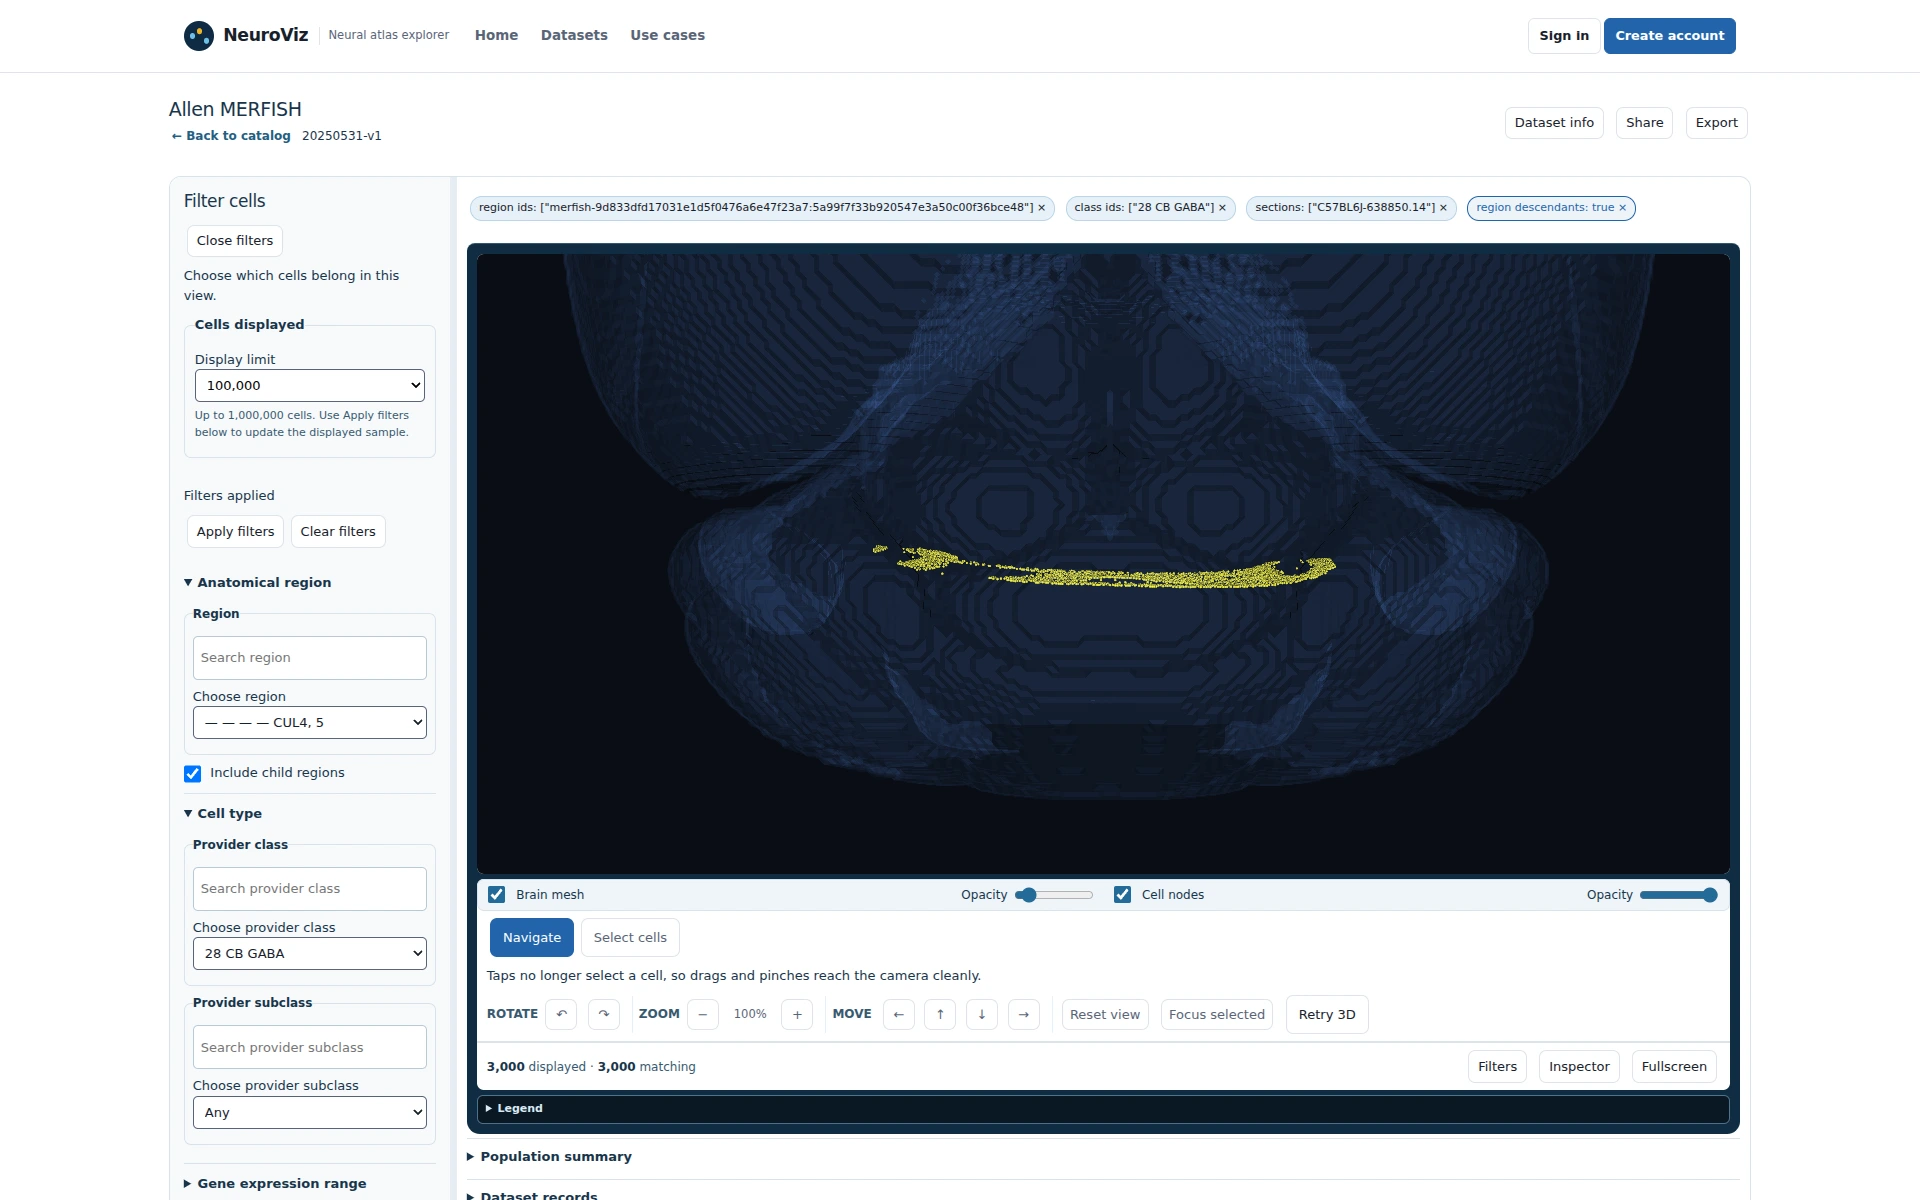Zoom in with plus button
This screenshot has height=1200, width=1920.
(x=797, y=1014)
